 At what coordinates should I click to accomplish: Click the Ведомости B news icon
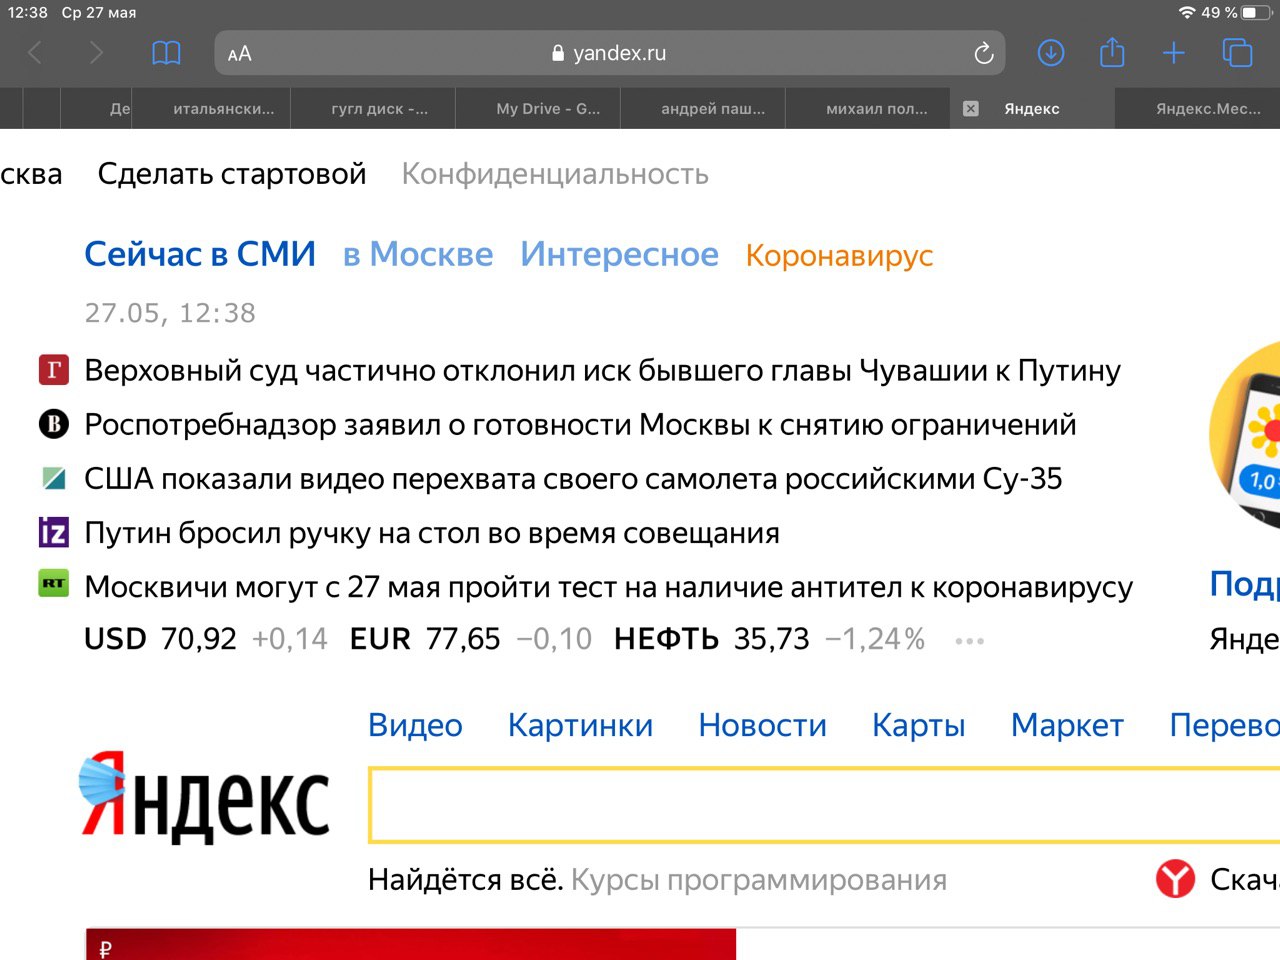54,424
